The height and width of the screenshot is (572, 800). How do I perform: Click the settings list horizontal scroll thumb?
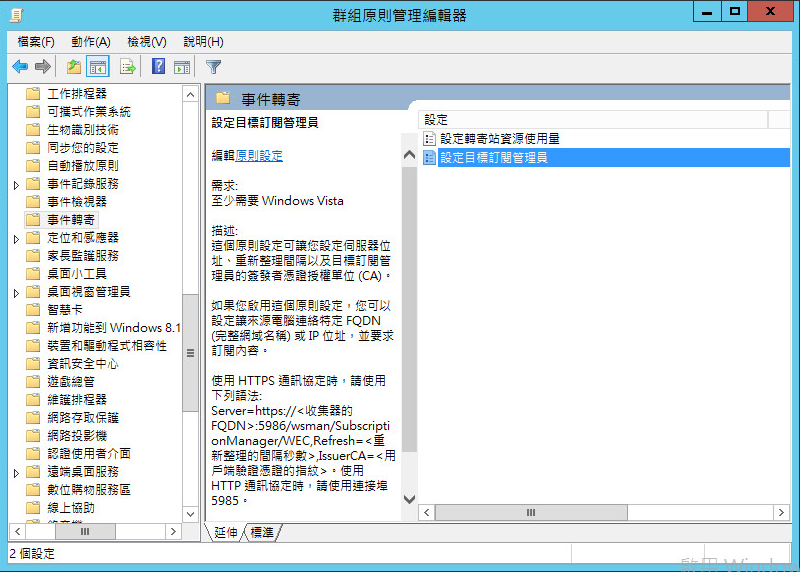(x=531, y=512)
